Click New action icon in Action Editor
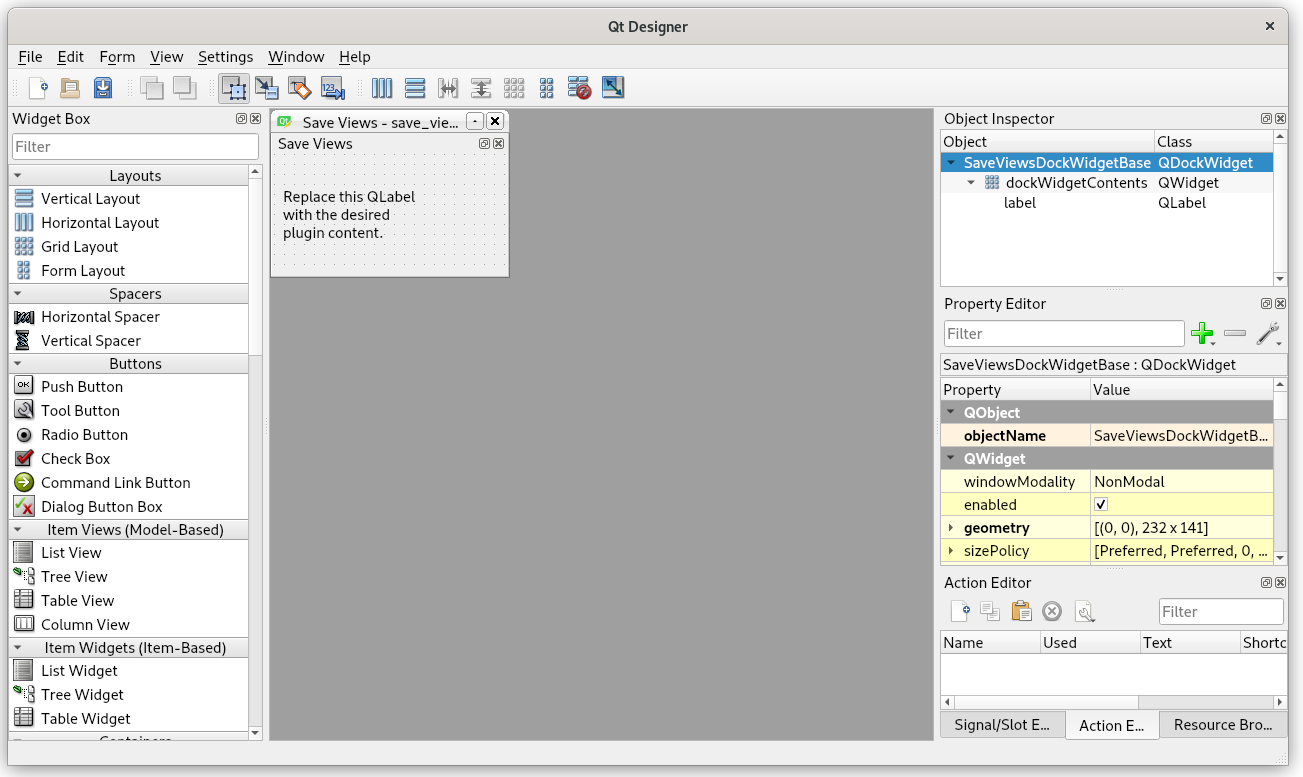Image resolution: width=1303 pixels, height=777 pixels. [959, 611]
